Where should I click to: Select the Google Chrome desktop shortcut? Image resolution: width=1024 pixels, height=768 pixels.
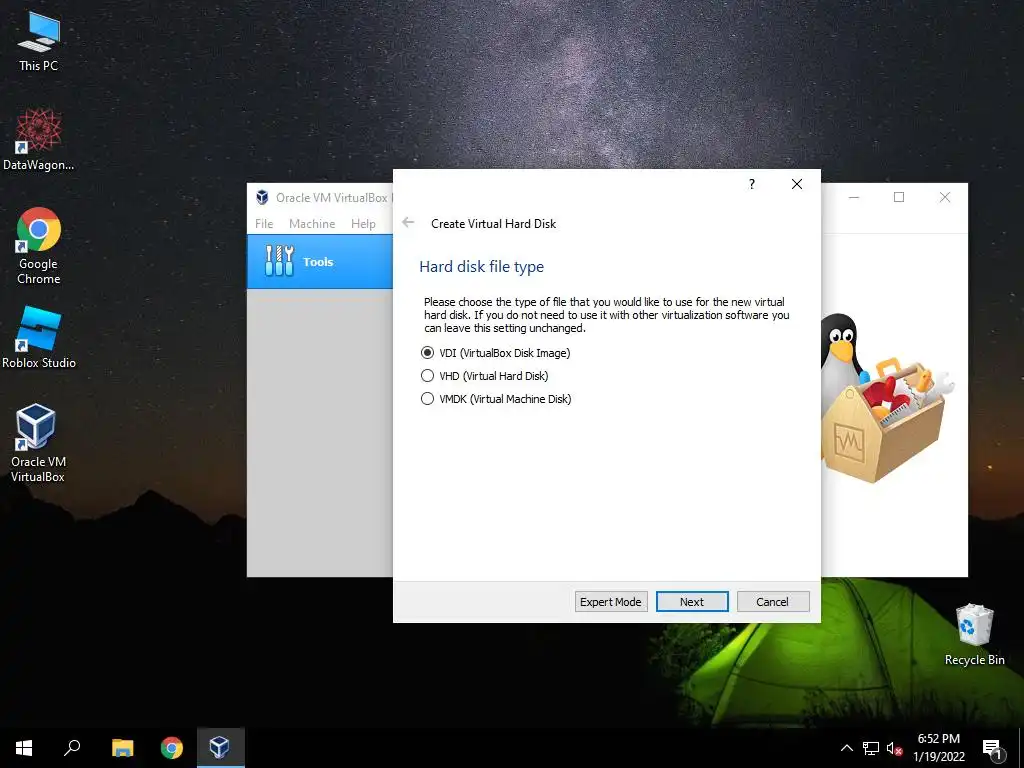coord(39,246)
